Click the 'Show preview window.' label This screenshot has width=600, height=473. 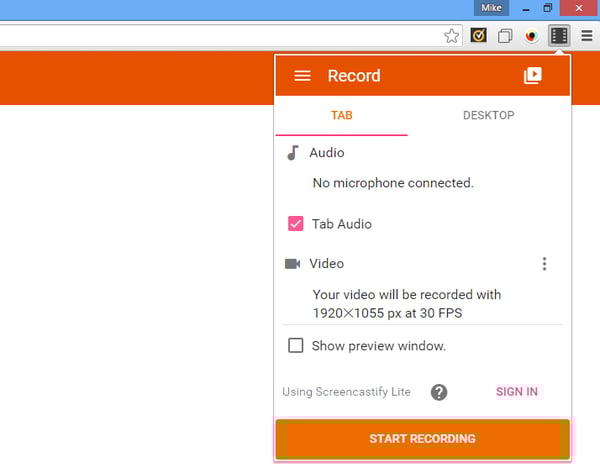(x=379, y=346)
